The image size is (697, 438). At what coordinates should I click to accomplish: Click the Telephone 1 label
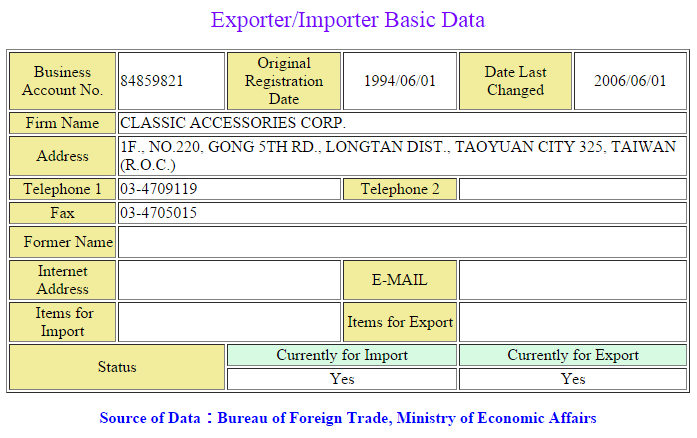click(x=63, y=189)
